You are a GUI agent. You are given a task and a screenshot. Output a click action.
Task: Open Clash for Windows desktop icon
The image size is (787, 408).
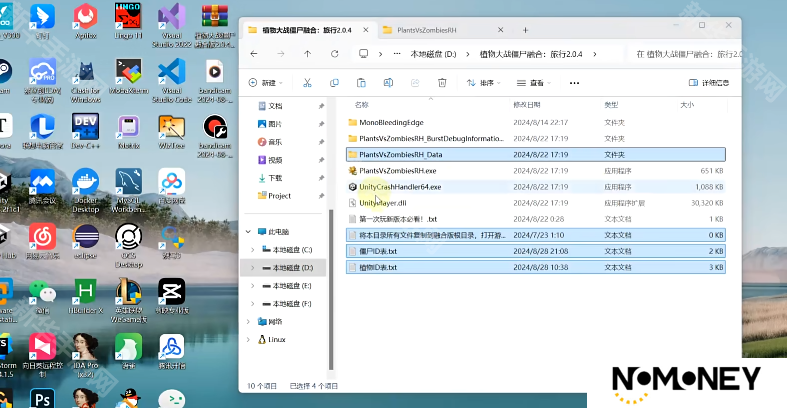(85, 80)
